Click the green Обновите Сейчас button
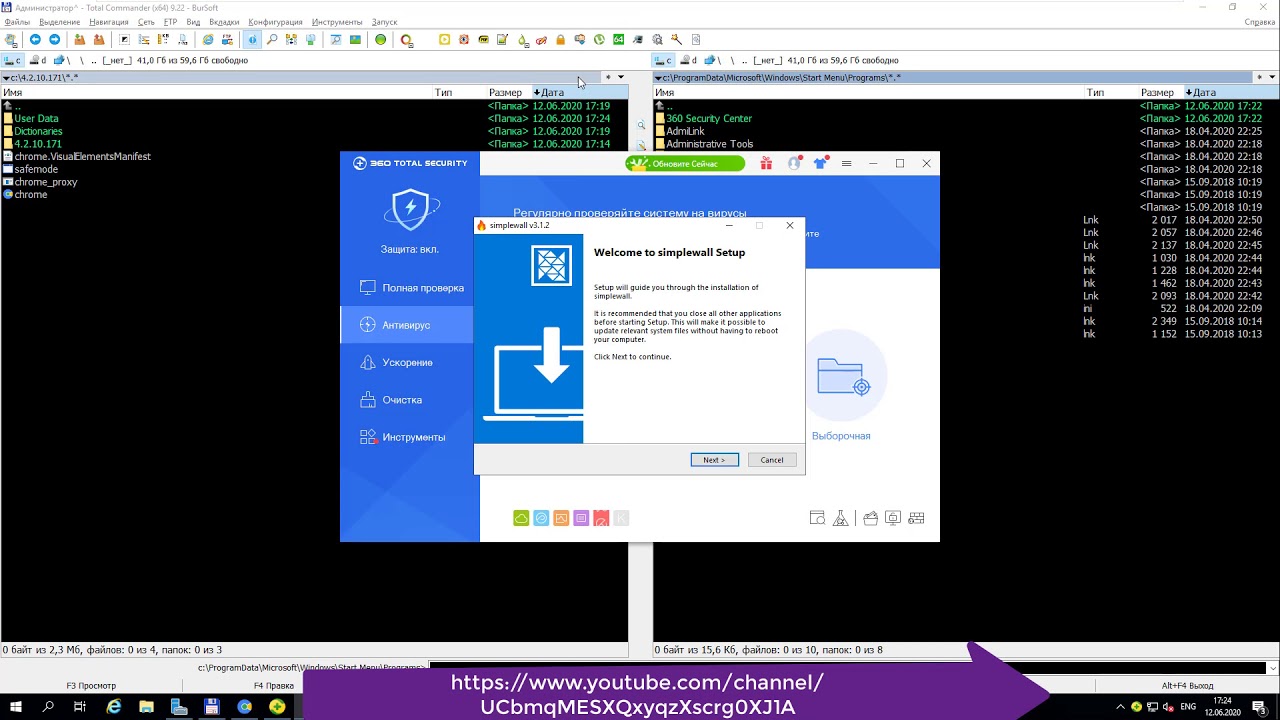1280x720 pixels. [x=685, y=163]
